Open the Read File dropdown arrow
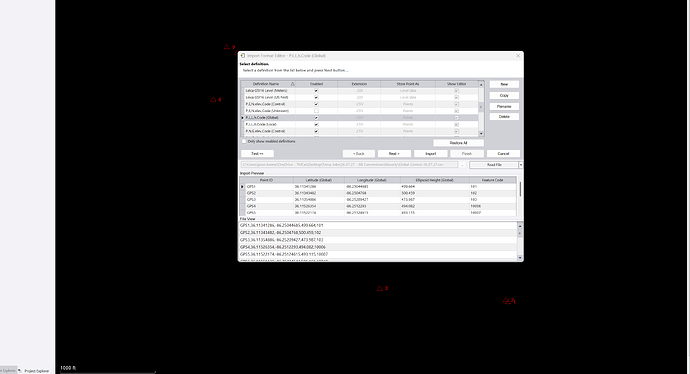Image resolution: width=690 pixels, height=374 pixels. [x=521, y=165]
